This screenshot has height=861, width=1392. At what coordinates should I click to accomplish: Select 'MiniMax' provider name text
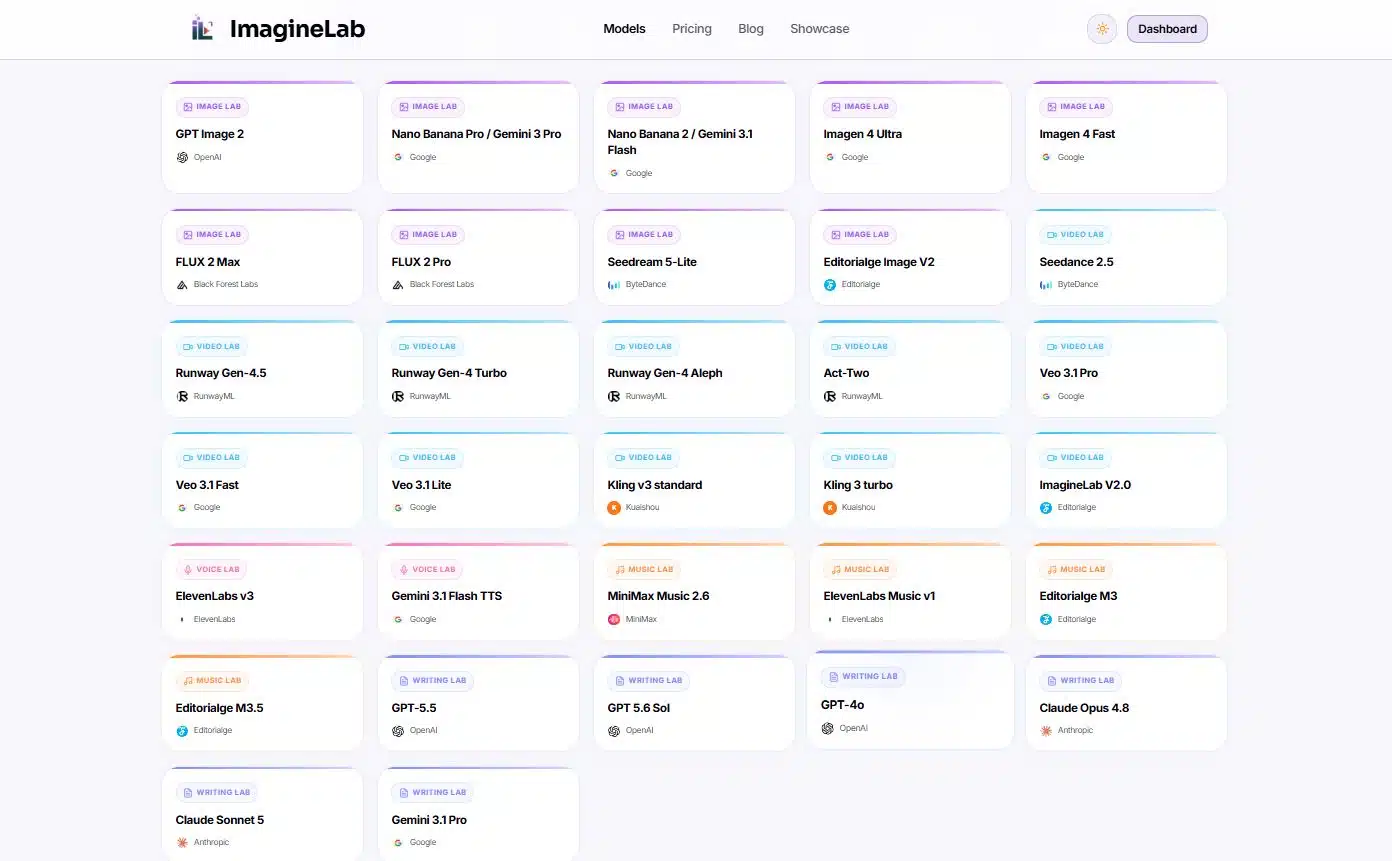[x=642, y=619]
